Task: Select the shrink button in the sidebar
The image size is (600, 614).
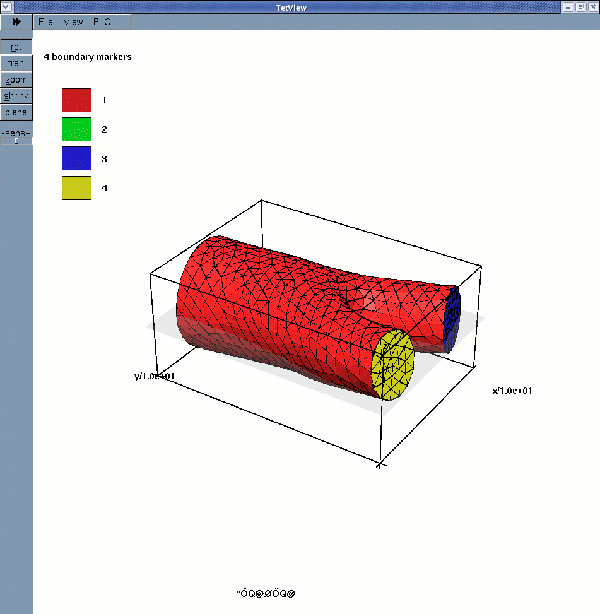Action: click(x=16, y=96)
